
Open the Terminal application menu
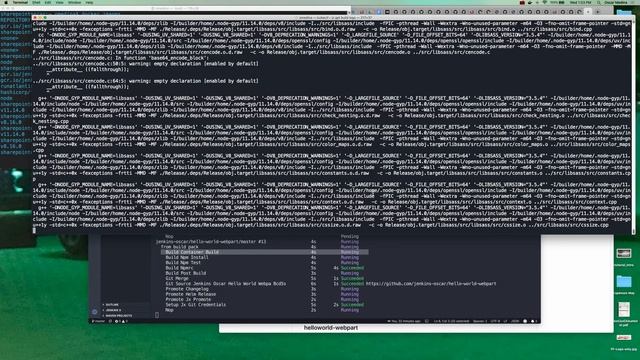pos(20,2)
